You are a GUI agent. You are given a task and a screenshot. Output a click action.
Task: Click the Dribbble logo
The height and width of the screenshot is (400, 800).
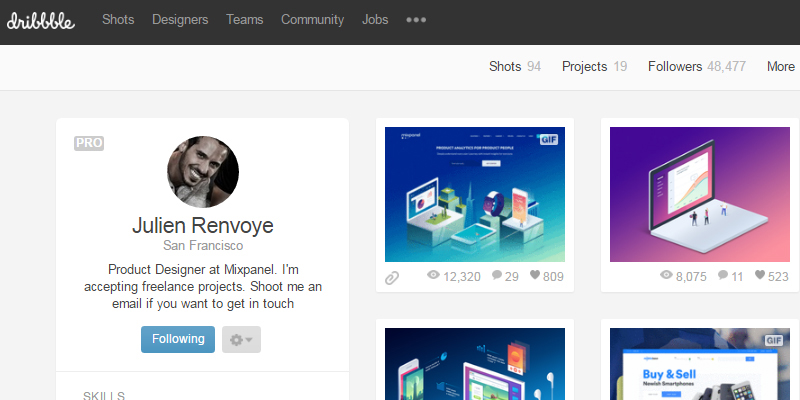click(x=41, y=20)
